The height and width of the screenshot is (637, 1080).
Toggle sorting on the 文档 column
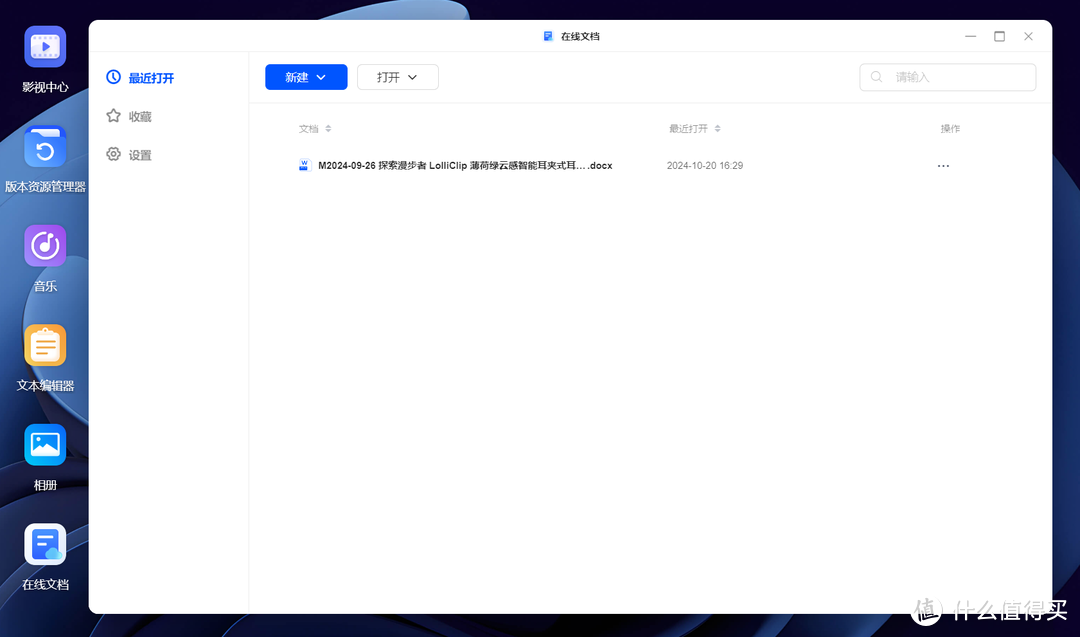(x=315, y=128)
